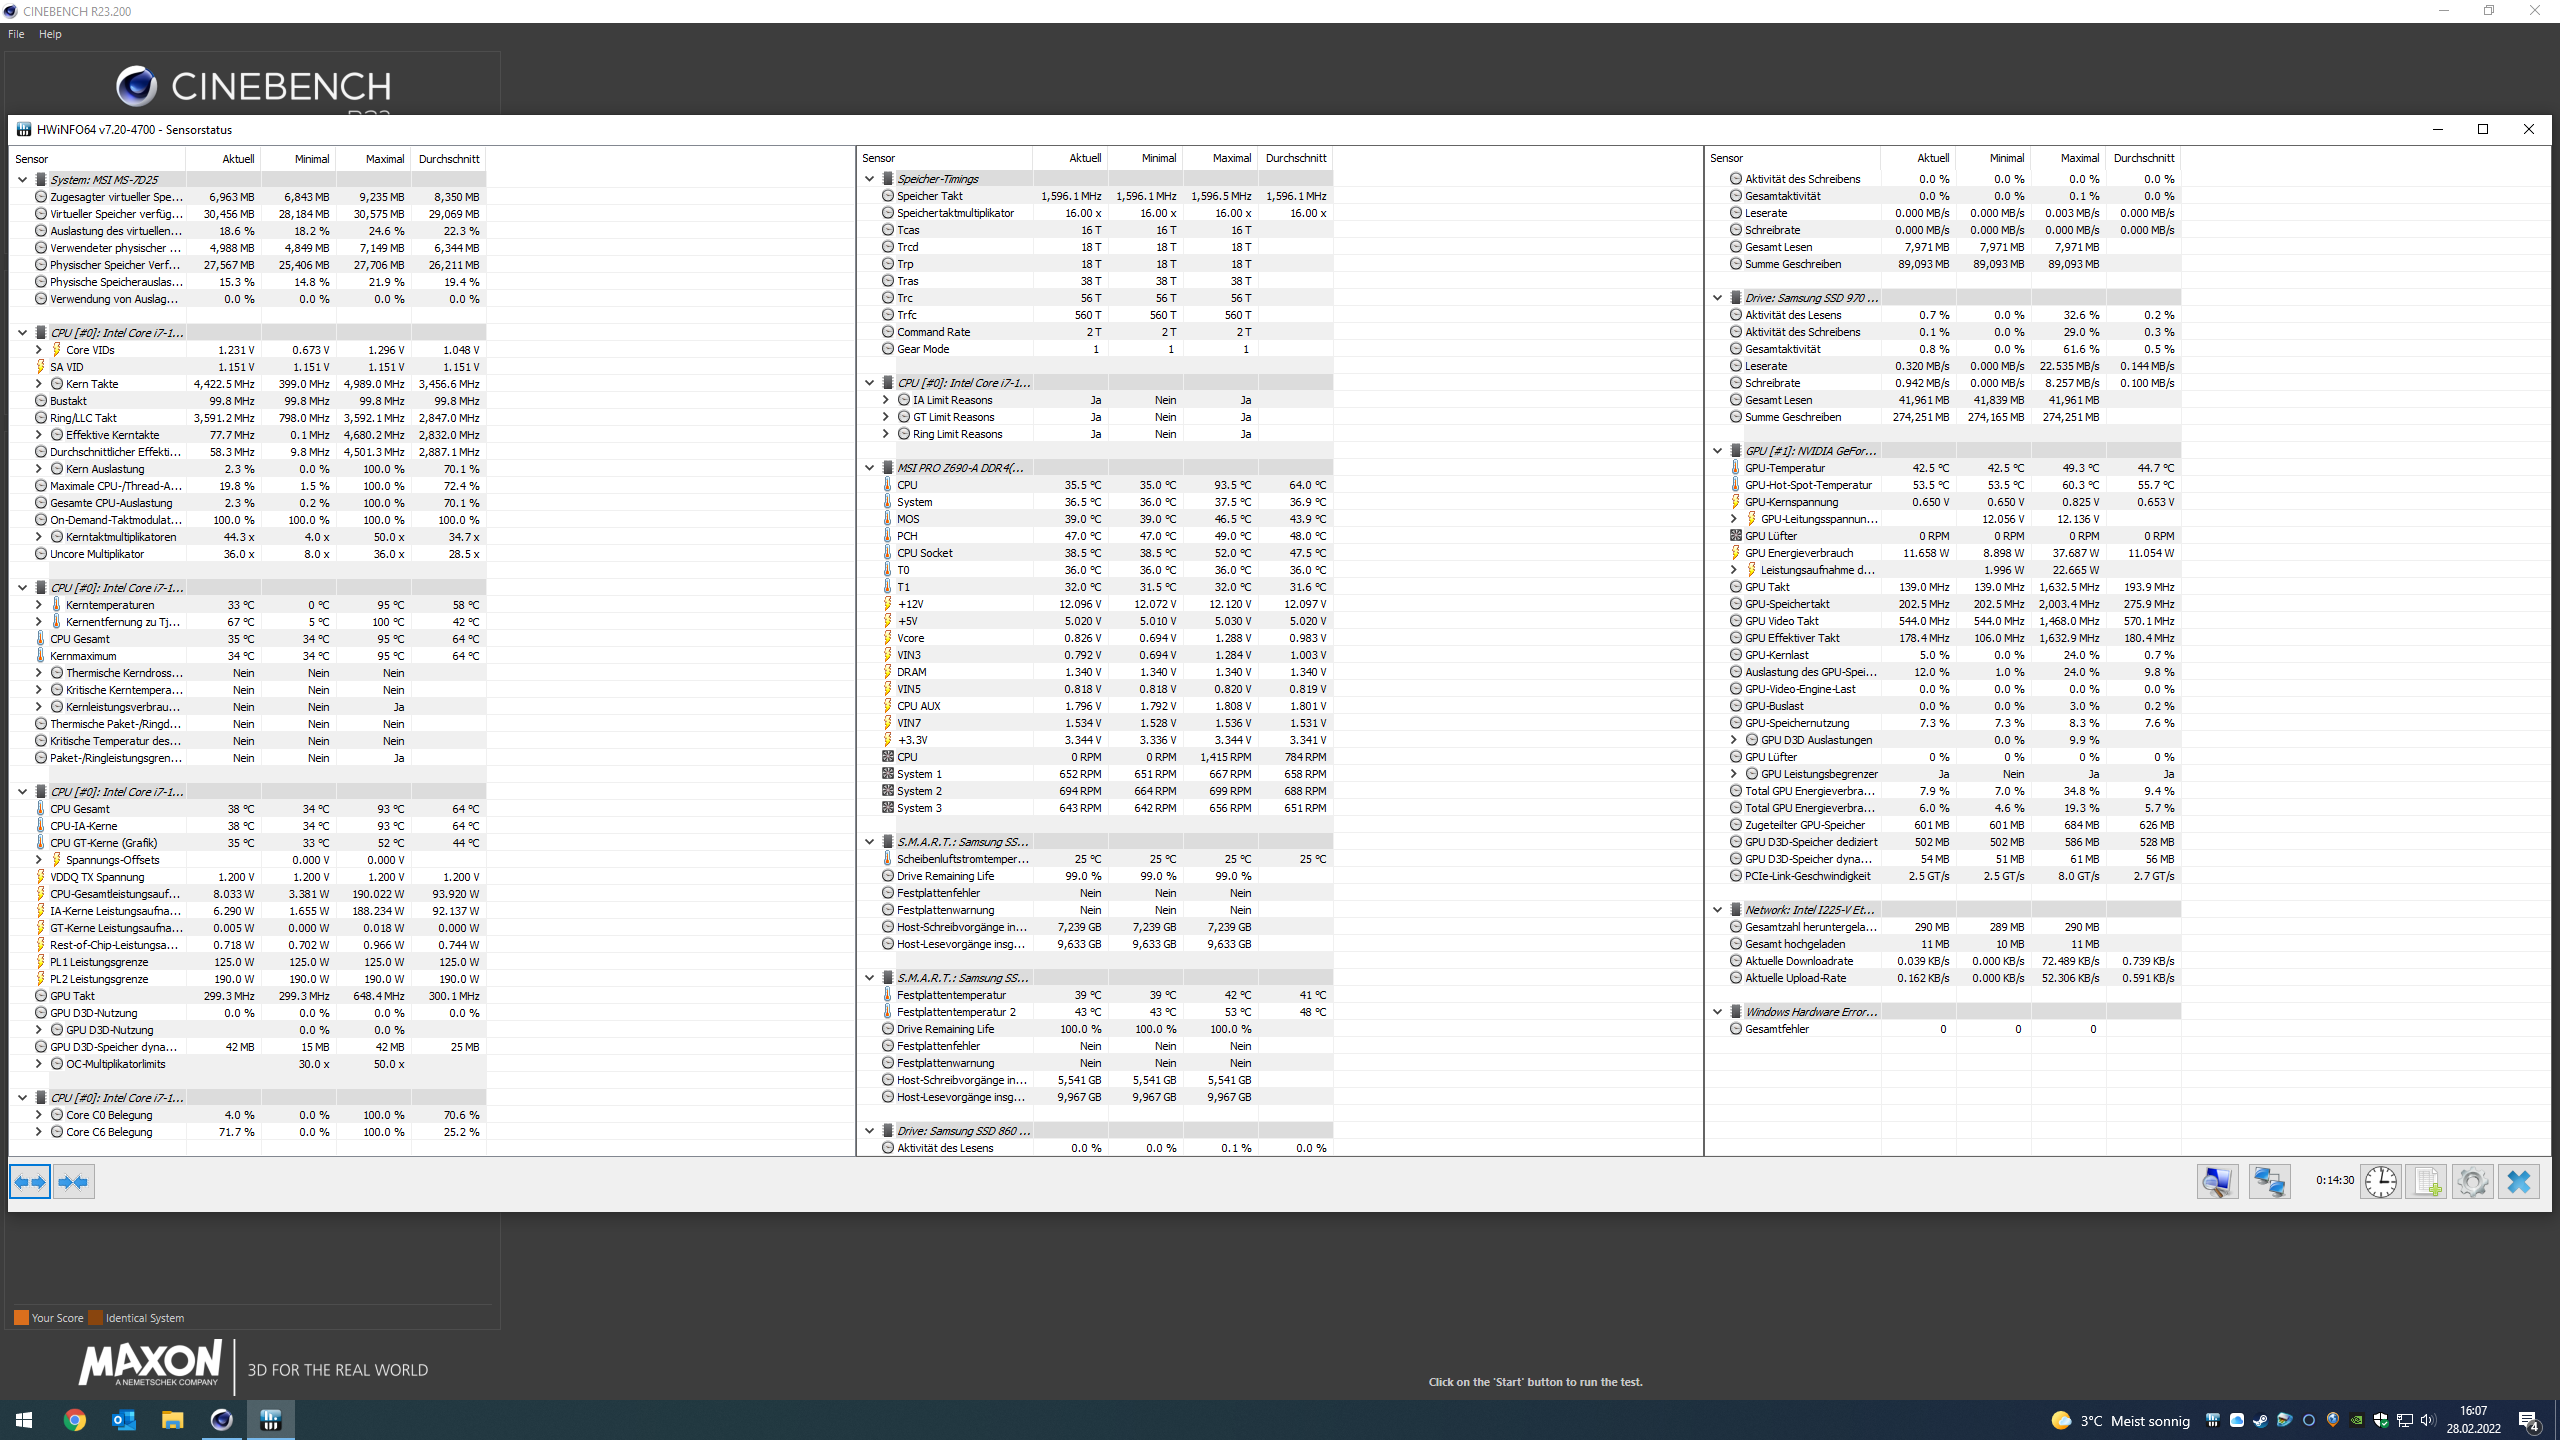Close sensors with the blue X icon
Viewport: 2560px width, 1440px height.
pyautogui.click(x=2519, y=1181)
